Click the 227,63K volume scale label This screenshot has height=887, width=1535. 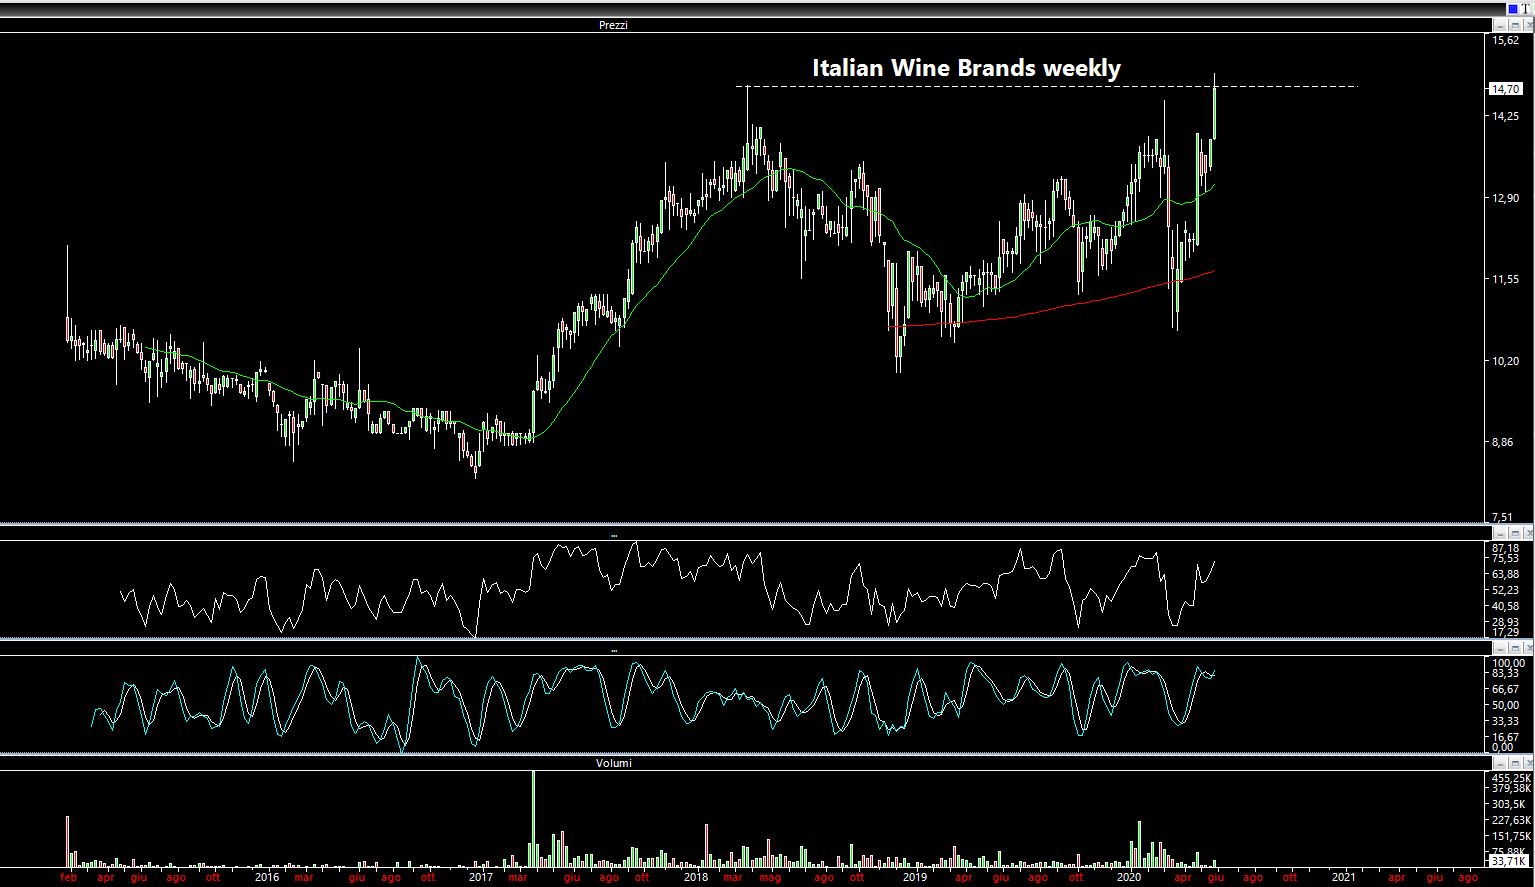click(x=1511, y=820)
